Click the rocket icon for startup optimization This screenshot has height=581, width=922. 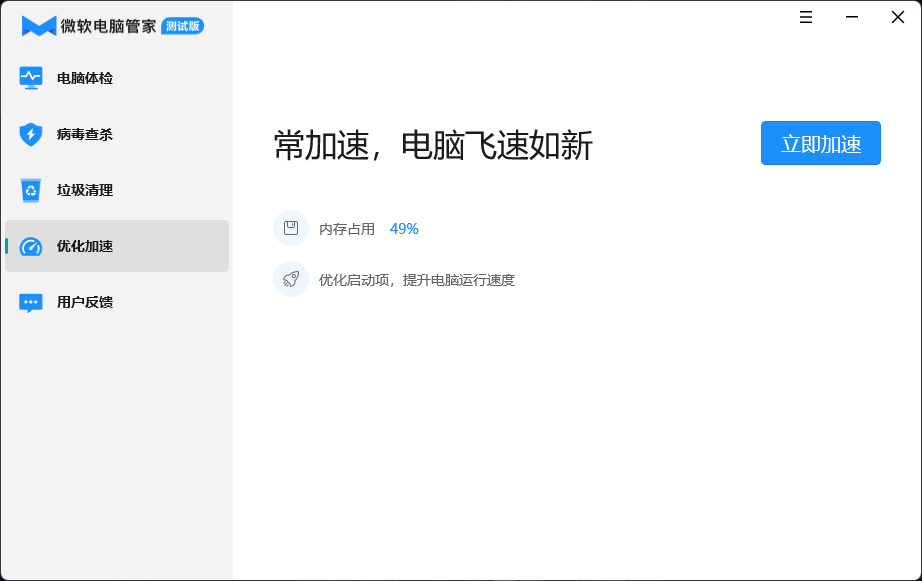(291, 279)
